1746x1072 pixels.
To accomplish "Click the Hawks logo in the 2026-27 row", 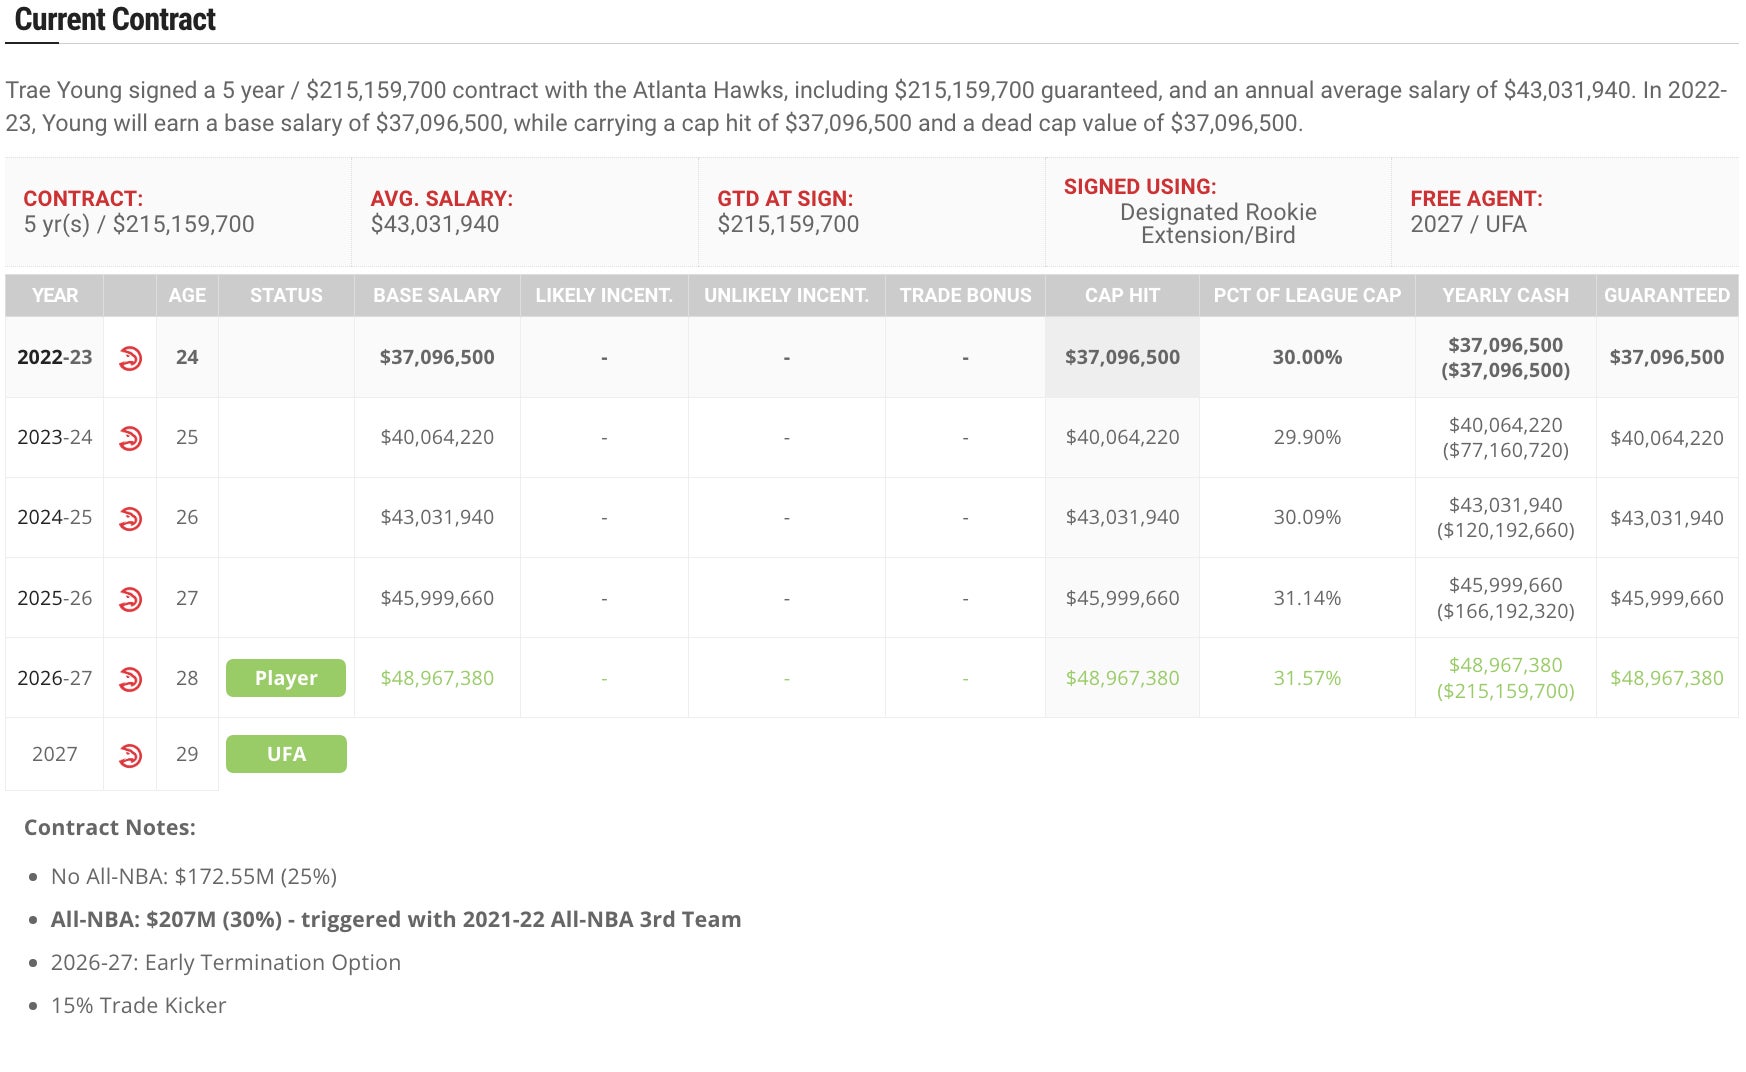I will tap(130, 679).
